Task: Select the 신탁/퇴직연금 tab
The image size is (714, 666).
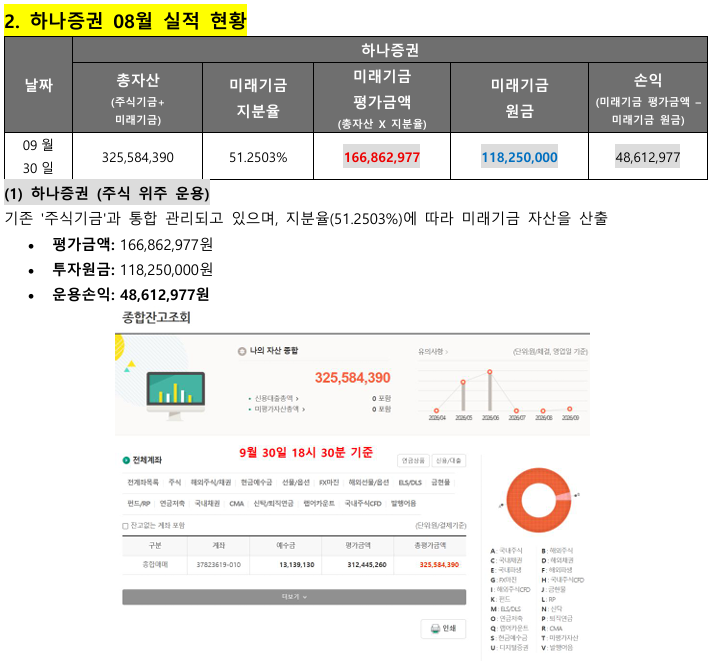Action: click(x=274, y=503)
